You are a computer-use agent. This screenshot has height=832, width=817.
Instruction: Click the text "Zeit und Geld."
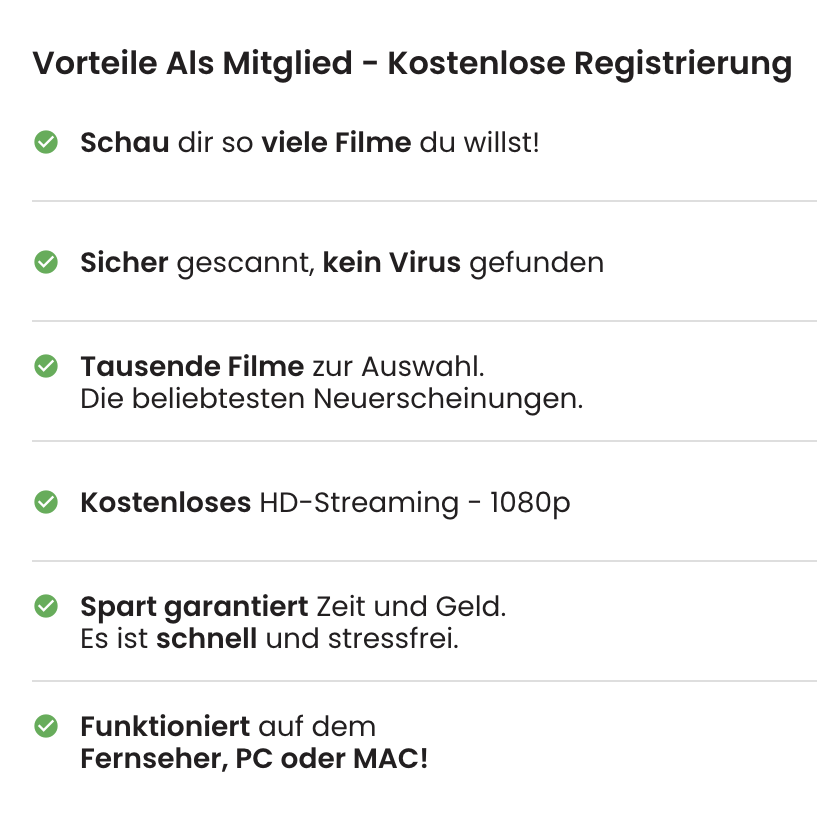click(x=411, y=606)
